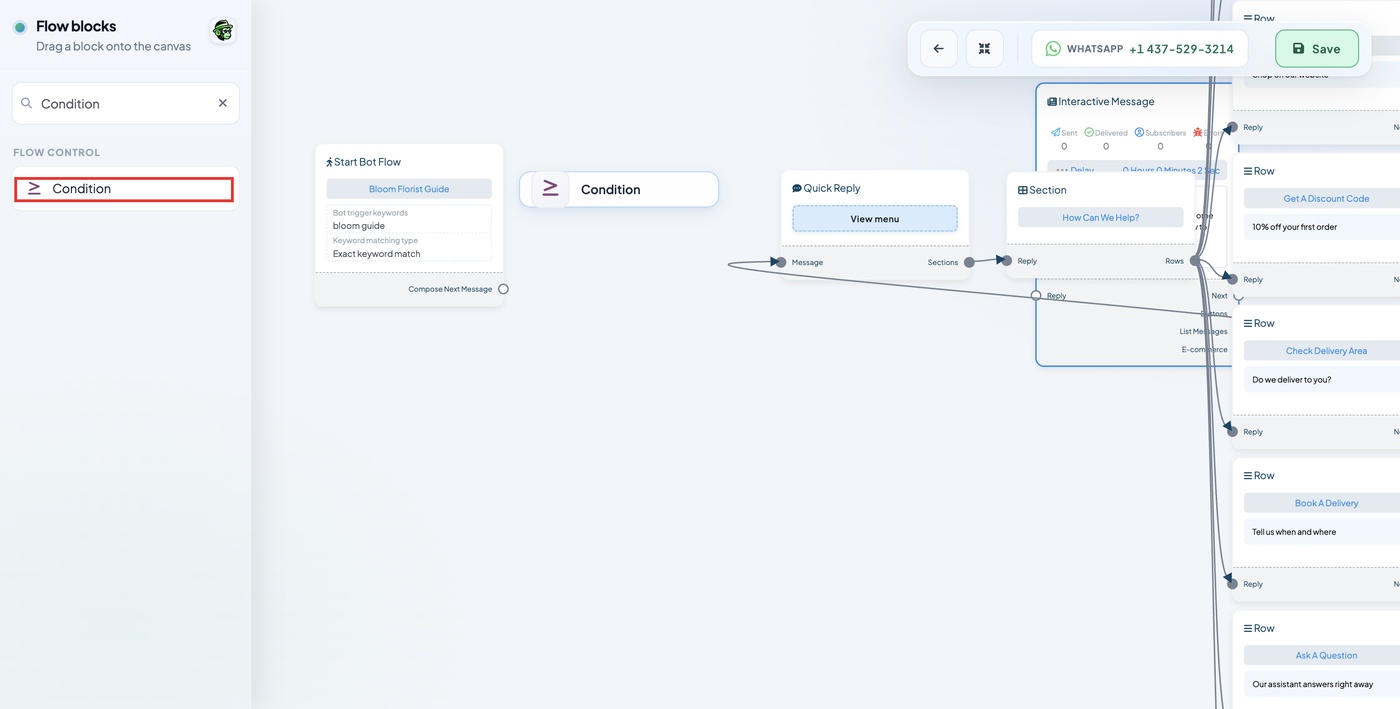Open the Bloom Florist Guide title

coord(409,189)
